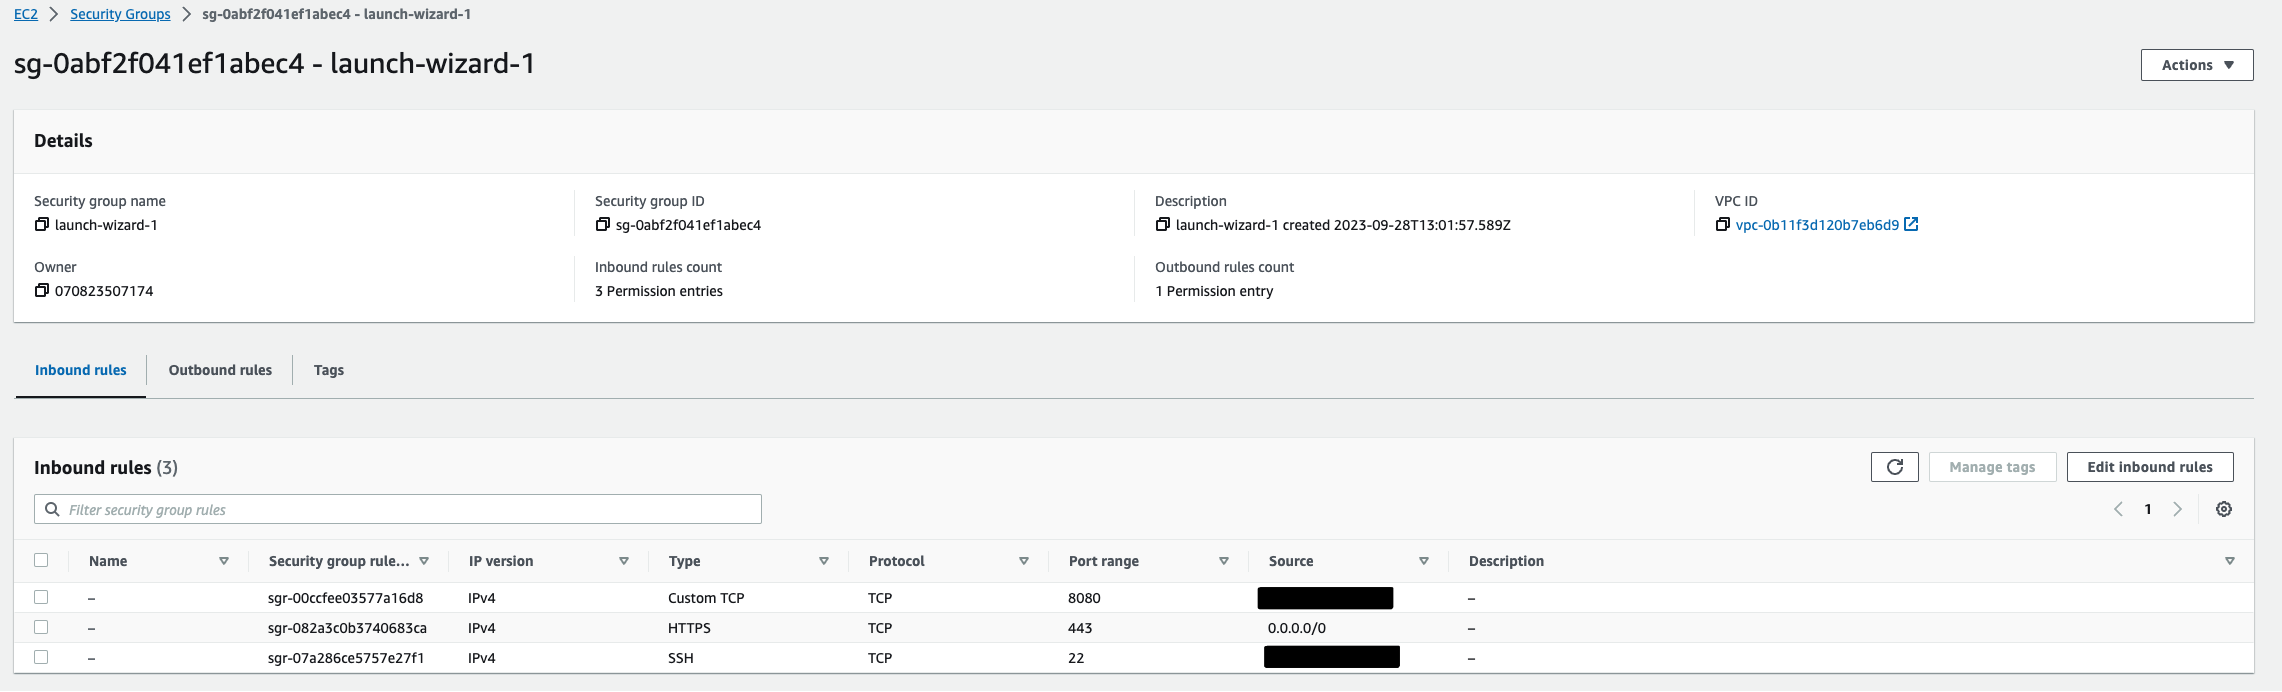Switch to the Outbound rules tab
Image resolution: width=2282 pixels, height=692 pixels.
coord(220,370)
